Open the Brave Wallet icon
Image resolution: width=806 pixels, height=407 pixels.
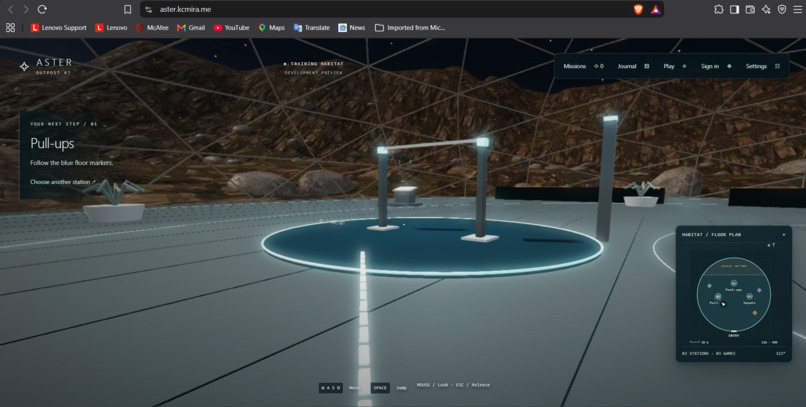coord(750,9)
